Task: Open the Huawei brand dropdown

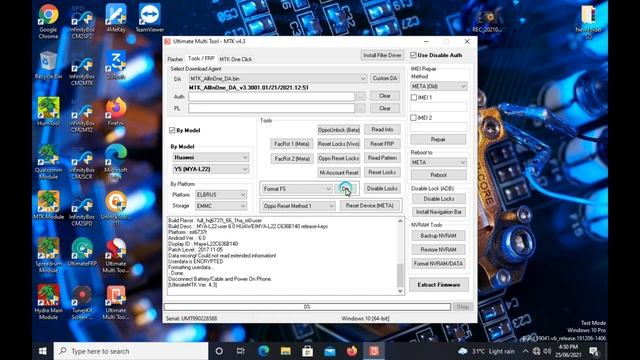Action: pos(211,157)
